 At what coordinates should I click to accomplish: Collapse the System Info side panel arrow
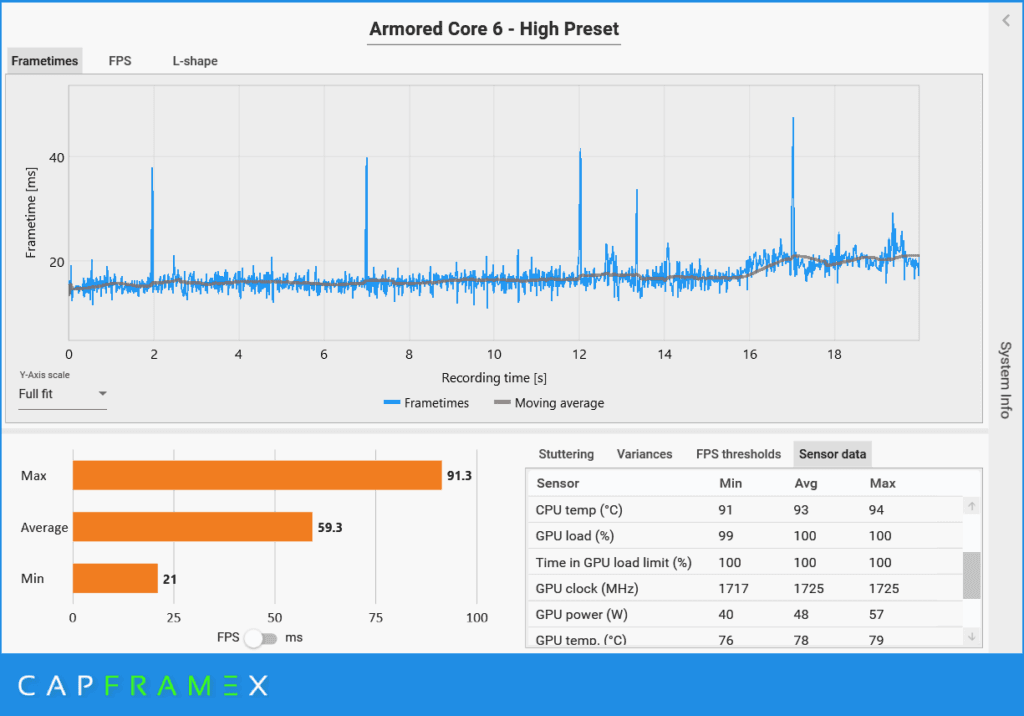tap(1006, 20)
